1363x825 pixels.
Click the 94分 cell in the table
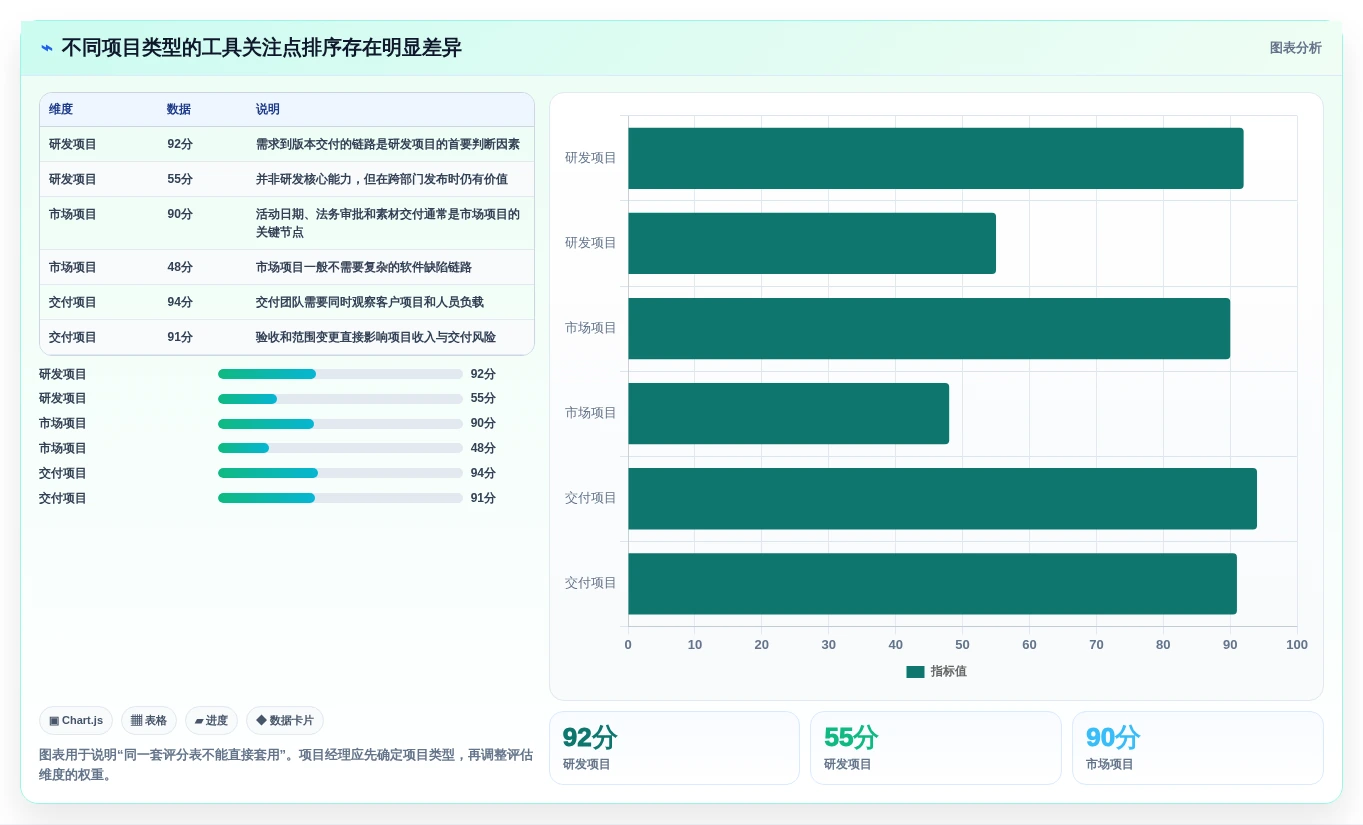tap(180, 302)
